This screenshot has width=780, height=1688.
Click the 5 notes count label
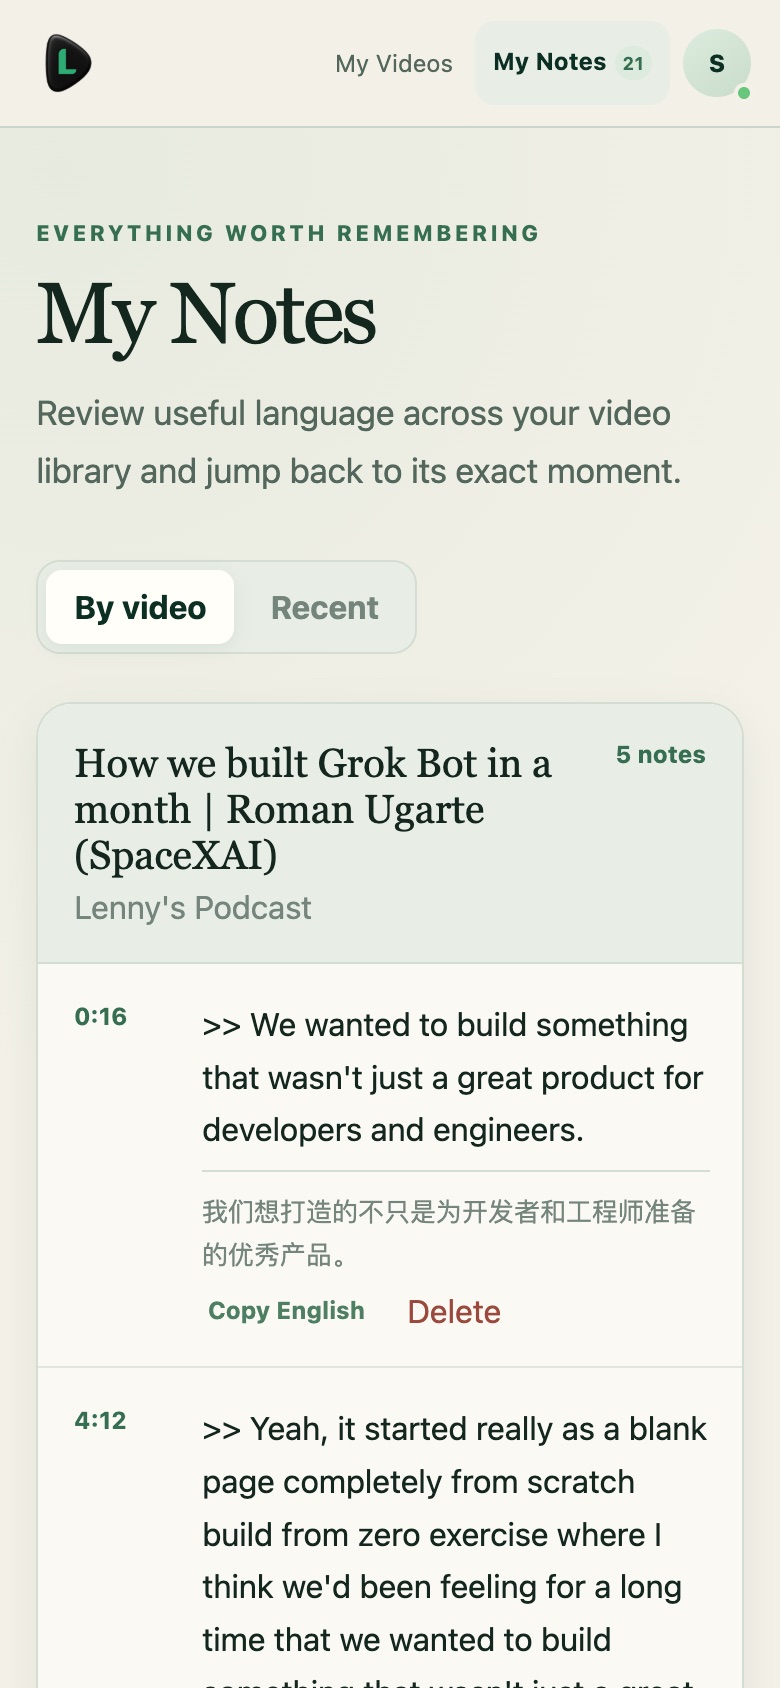coord(661,755)
